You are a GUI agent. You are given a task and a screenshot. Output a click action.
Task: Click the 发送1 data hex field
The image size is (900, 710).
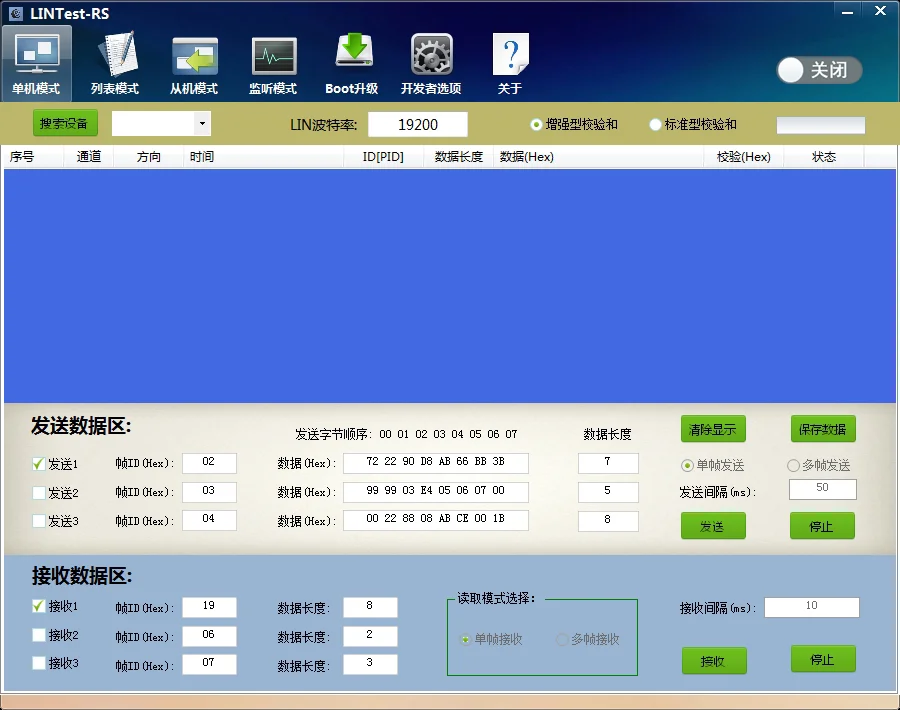pyautogui.click(x=435, y=464)
